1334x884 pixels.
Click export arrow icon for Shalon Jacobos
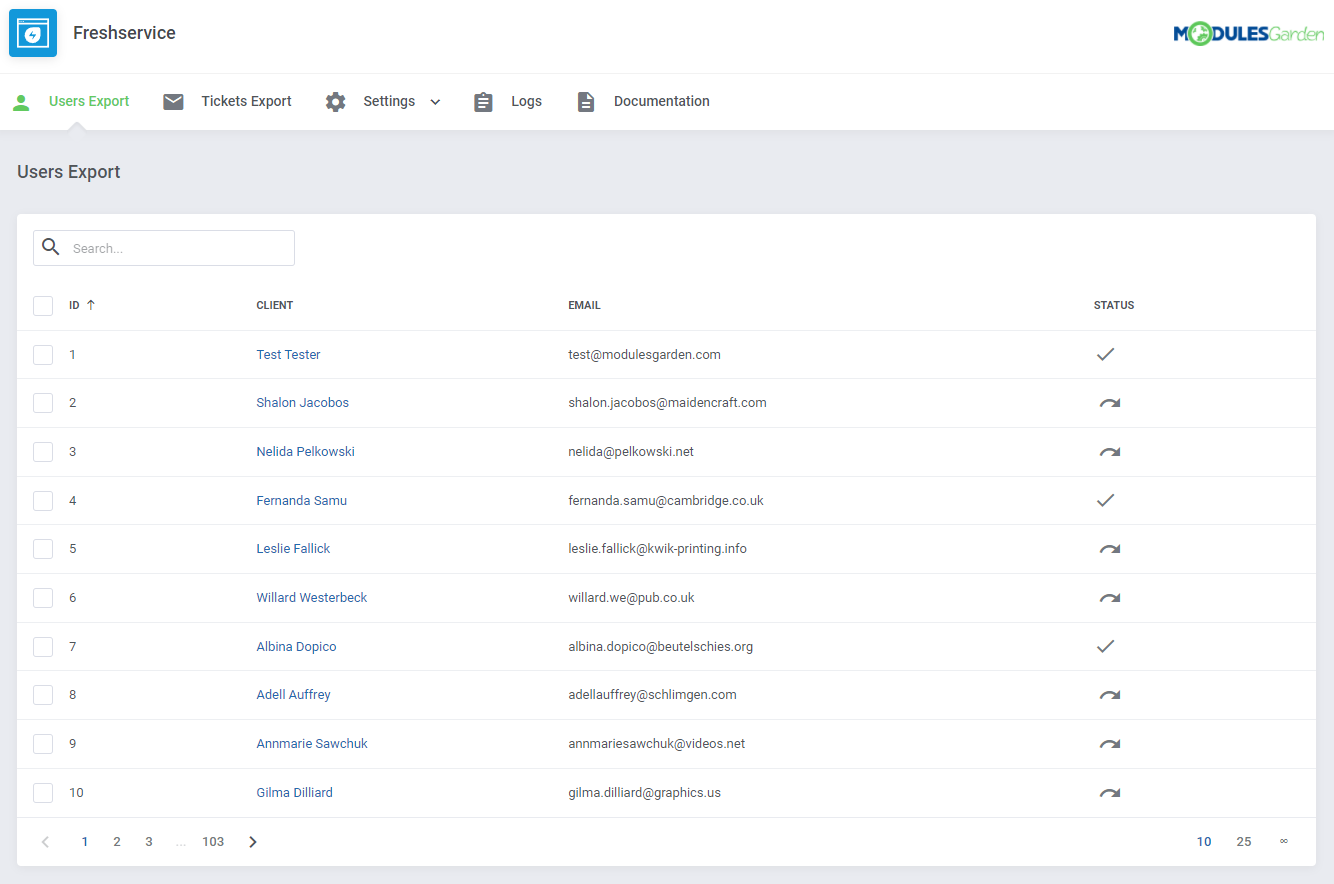1110,403
